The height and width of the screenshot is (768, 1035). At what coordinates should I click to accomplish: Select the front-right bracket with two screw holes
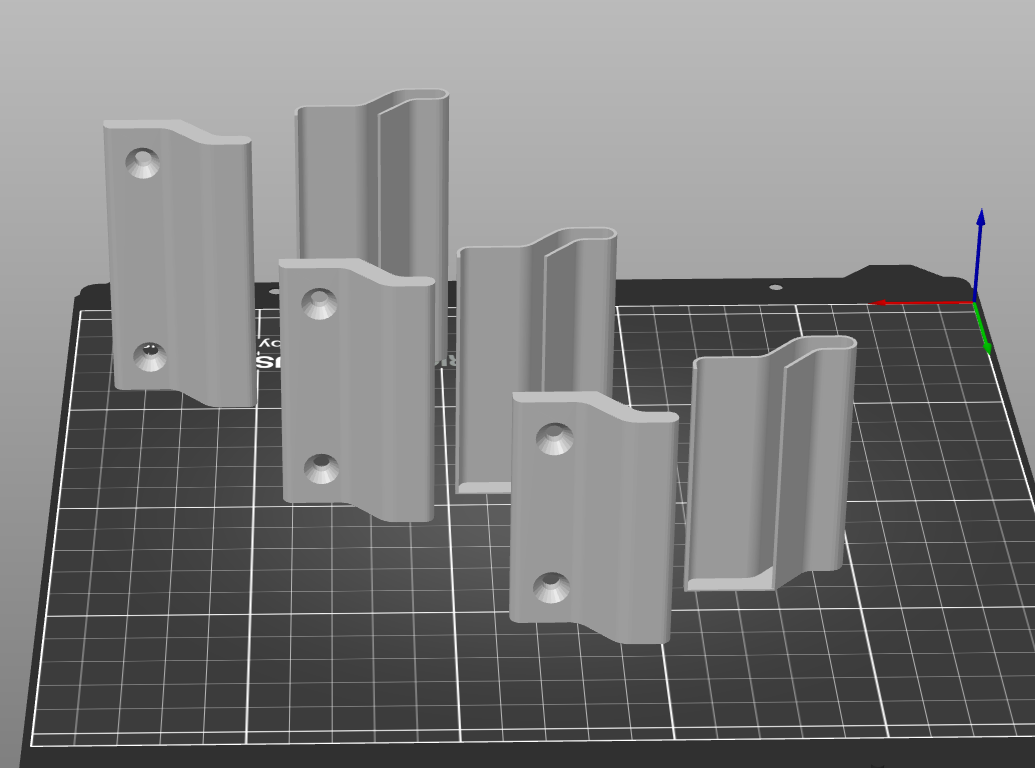pyautogui.click(x=593, y=517)
